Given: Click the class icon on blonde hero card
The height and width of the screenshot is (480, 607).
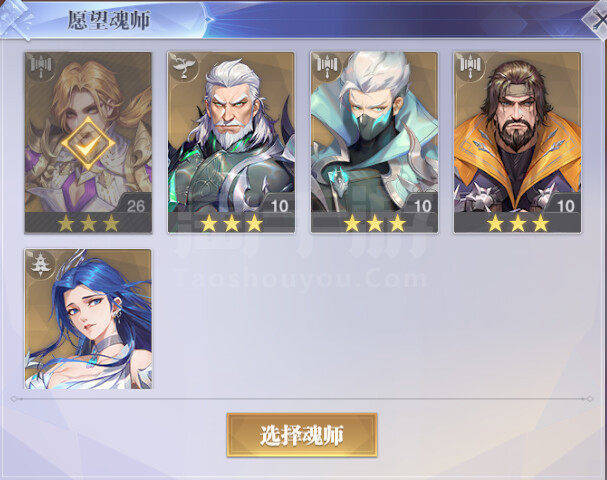Looking at the screenshot, I should [41, 67].
